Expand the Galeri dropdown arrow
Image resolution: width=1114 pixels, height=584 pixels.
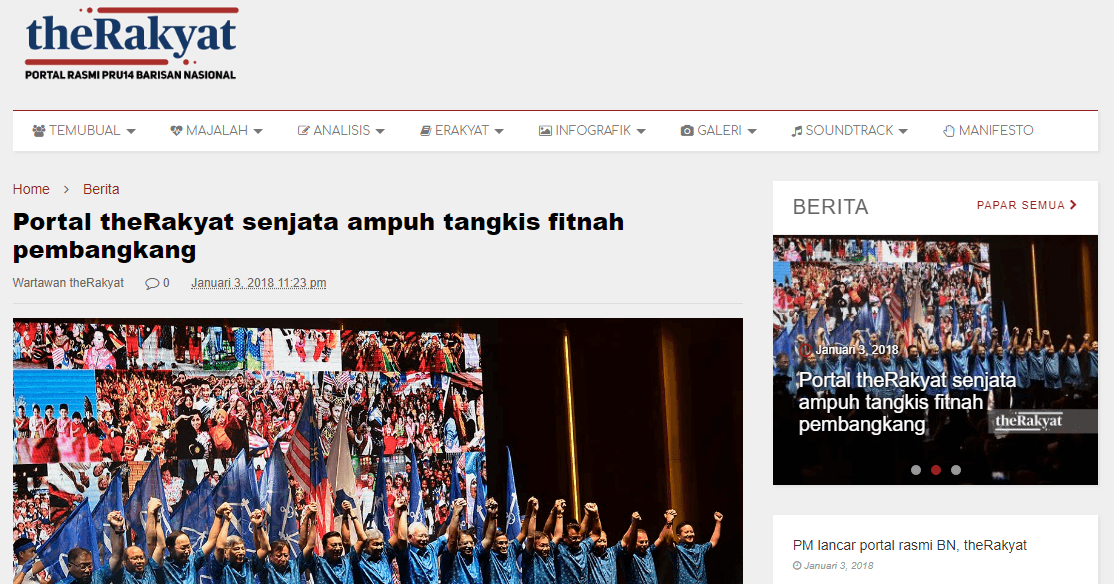click(752, 132)
